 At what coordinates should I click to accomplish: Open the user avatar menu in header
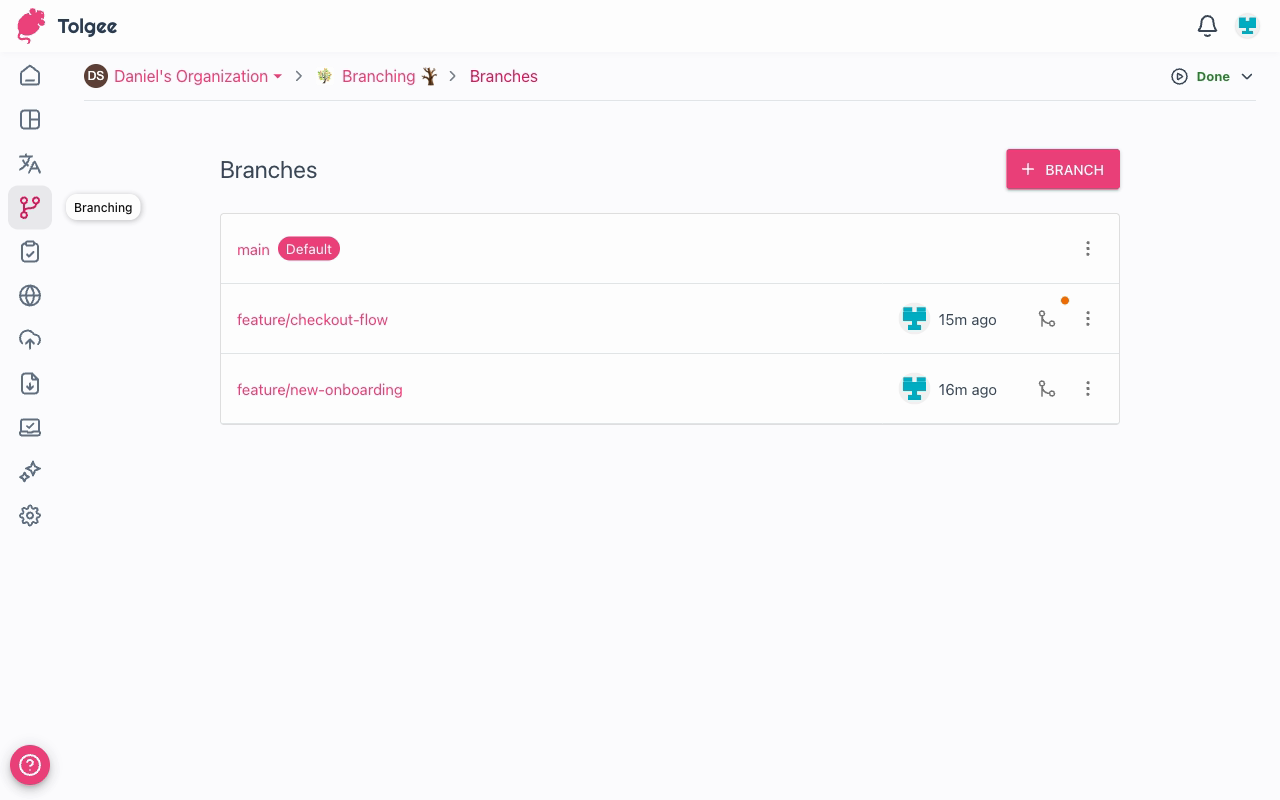1247,26
